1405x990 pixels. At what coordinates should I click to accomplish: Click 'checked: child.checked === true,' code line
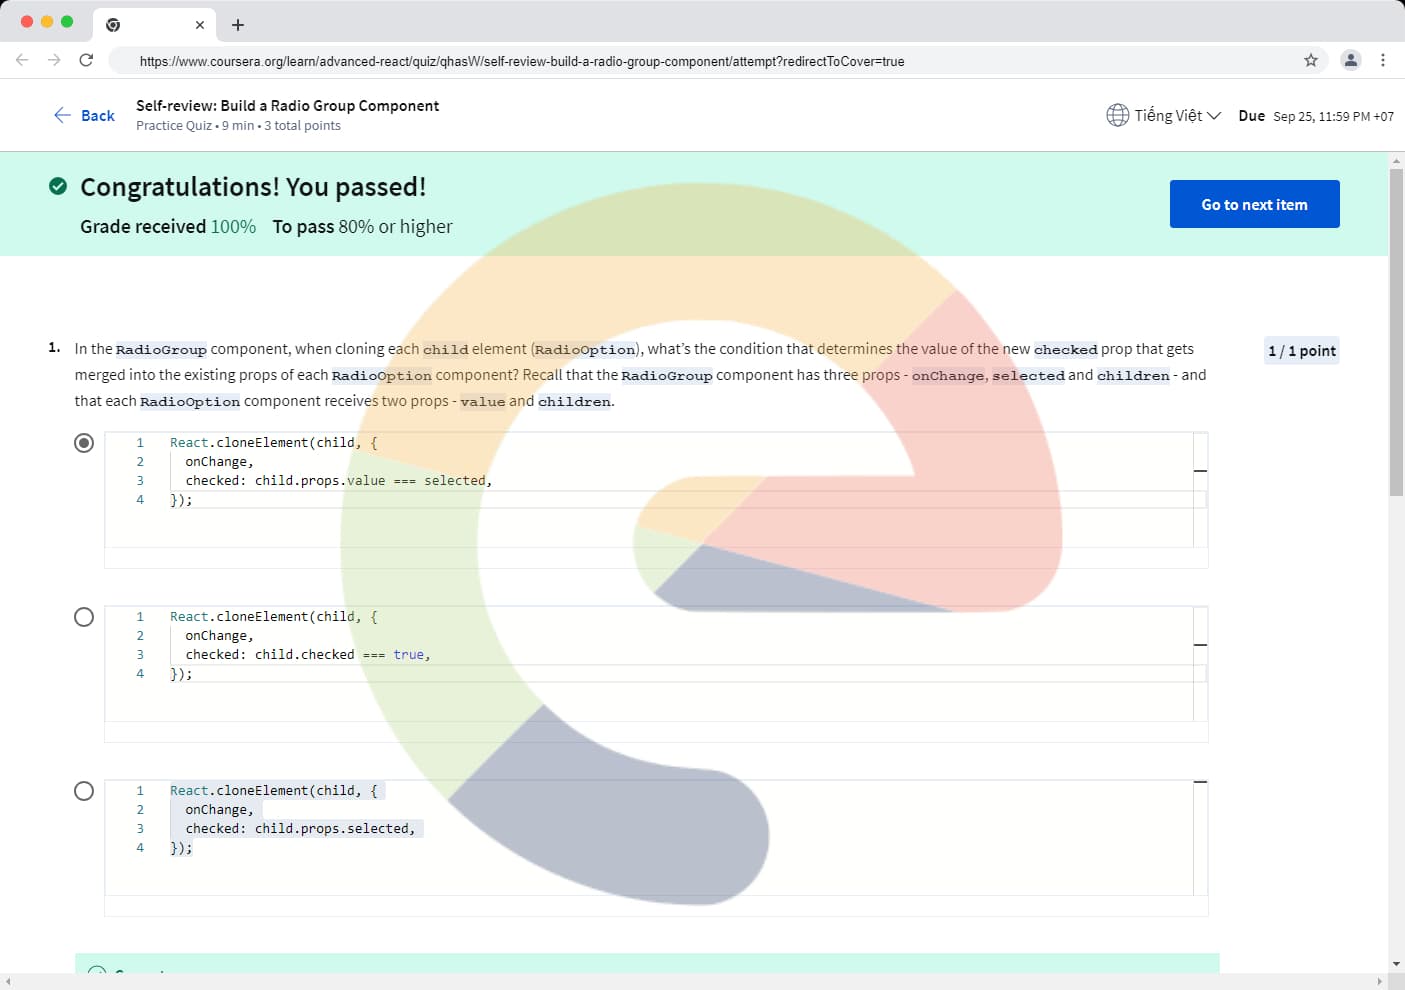307,655
